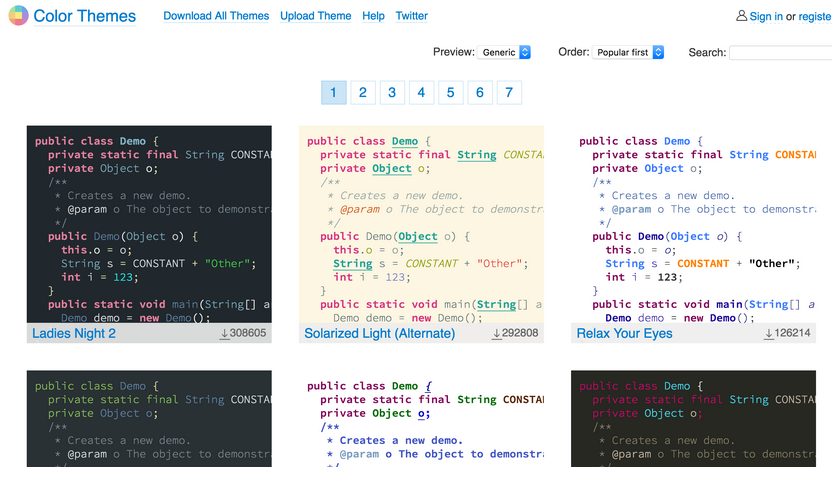Open the Ladies Night 2 theme title

74,334
